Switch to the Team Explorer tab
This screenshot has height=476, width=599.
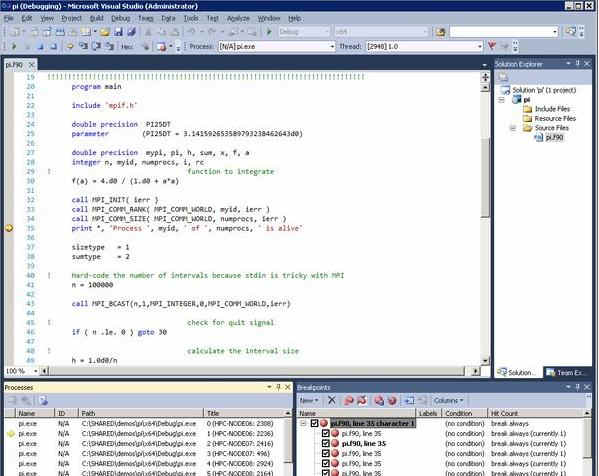coord(566,372)
